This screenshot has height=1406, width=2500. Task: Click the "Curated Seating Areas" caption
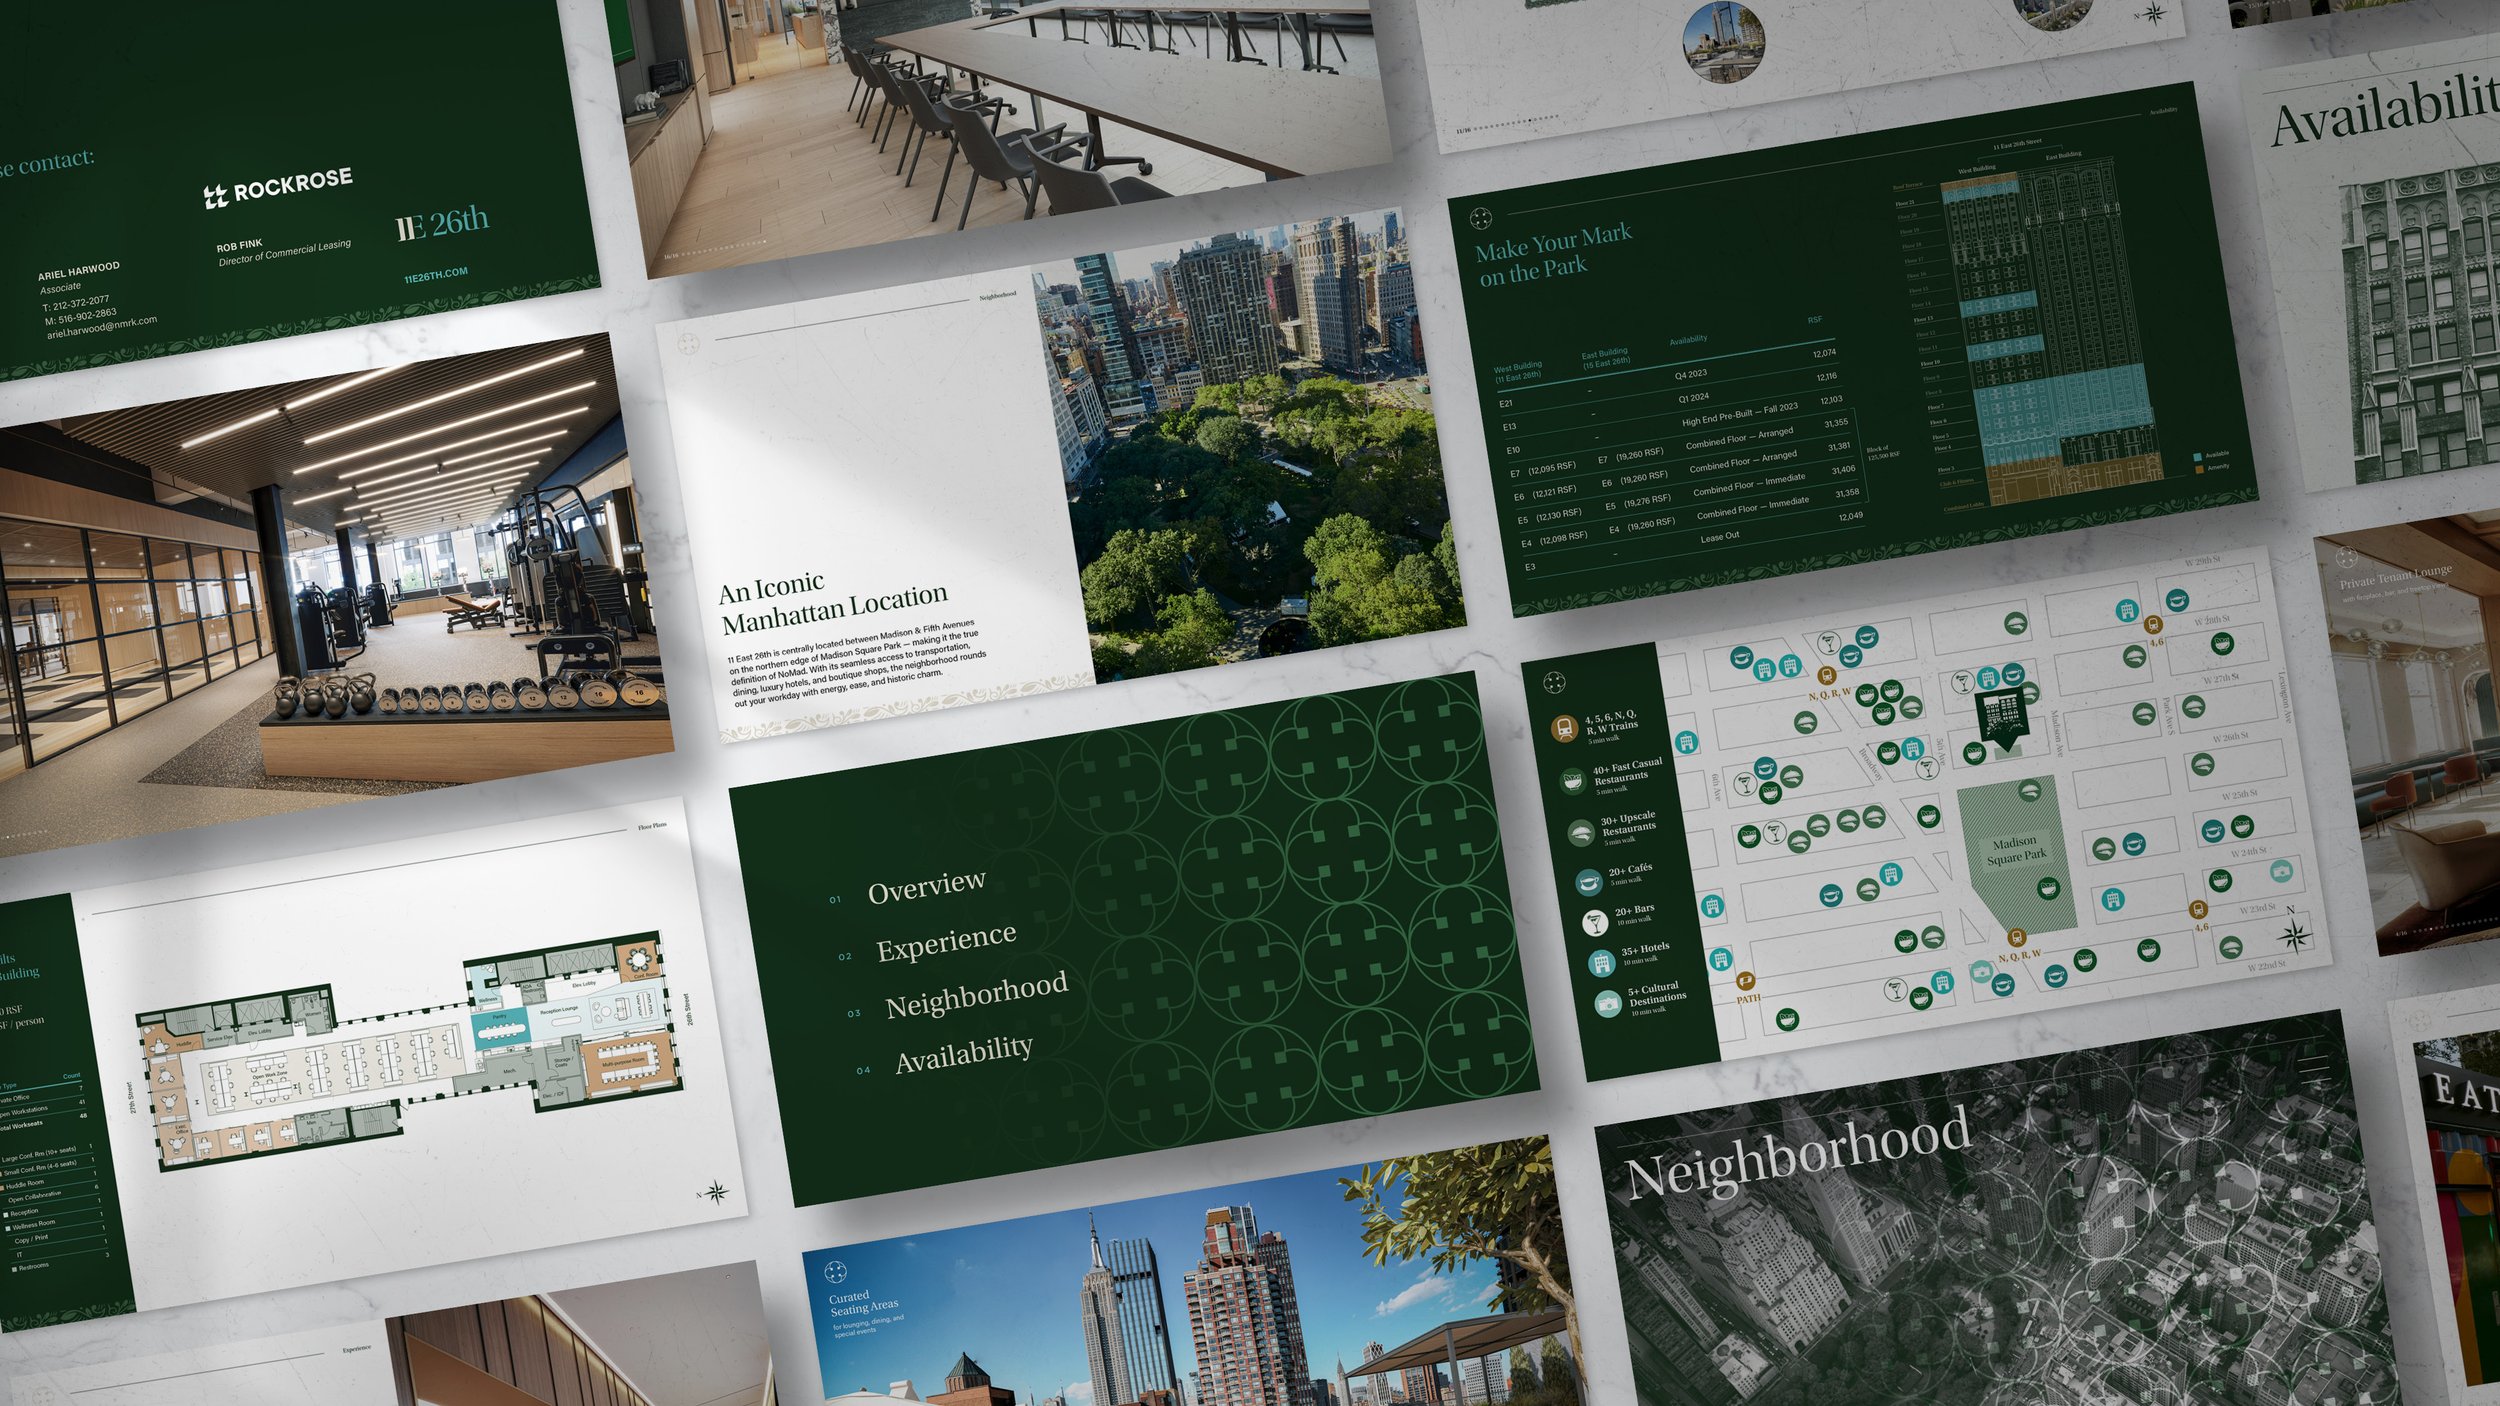pos(863,1301)
